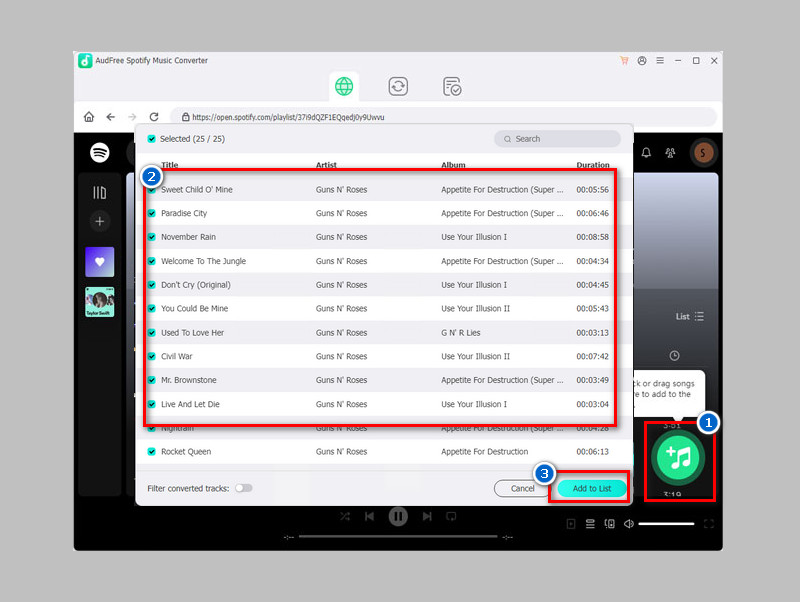800x602 pixels.
Task: Open the user account icon
Action: click(x=642, y=60)
